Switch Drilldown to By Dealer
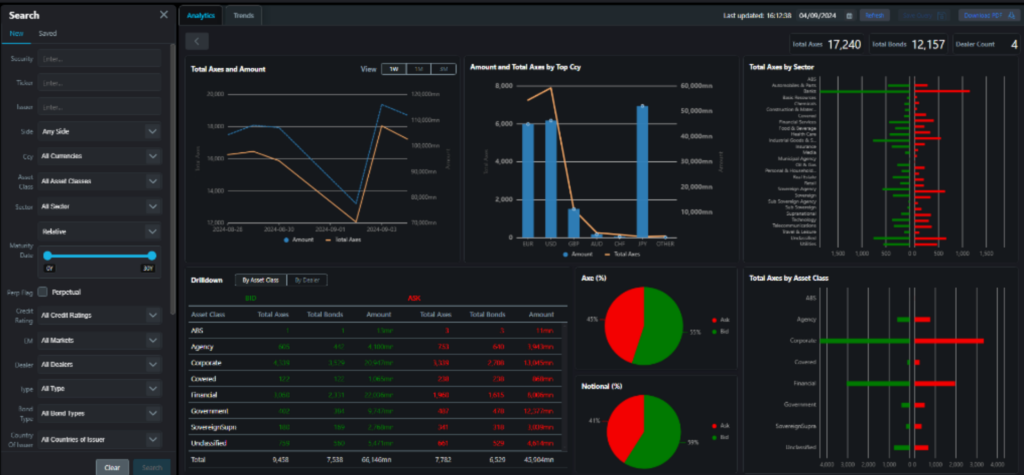This screenshot has width=1024, height=475. click(x=307, y=280)
